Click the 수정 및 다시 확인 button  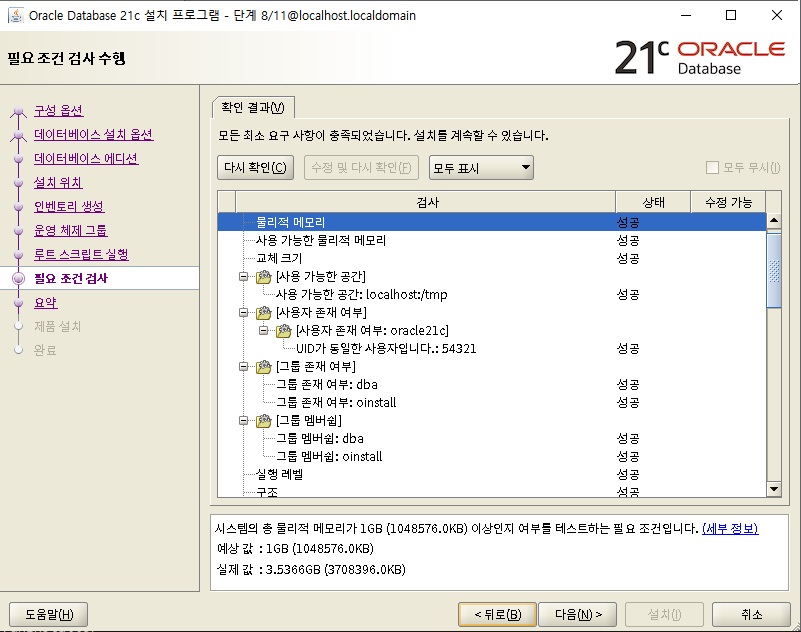point(361,168)
